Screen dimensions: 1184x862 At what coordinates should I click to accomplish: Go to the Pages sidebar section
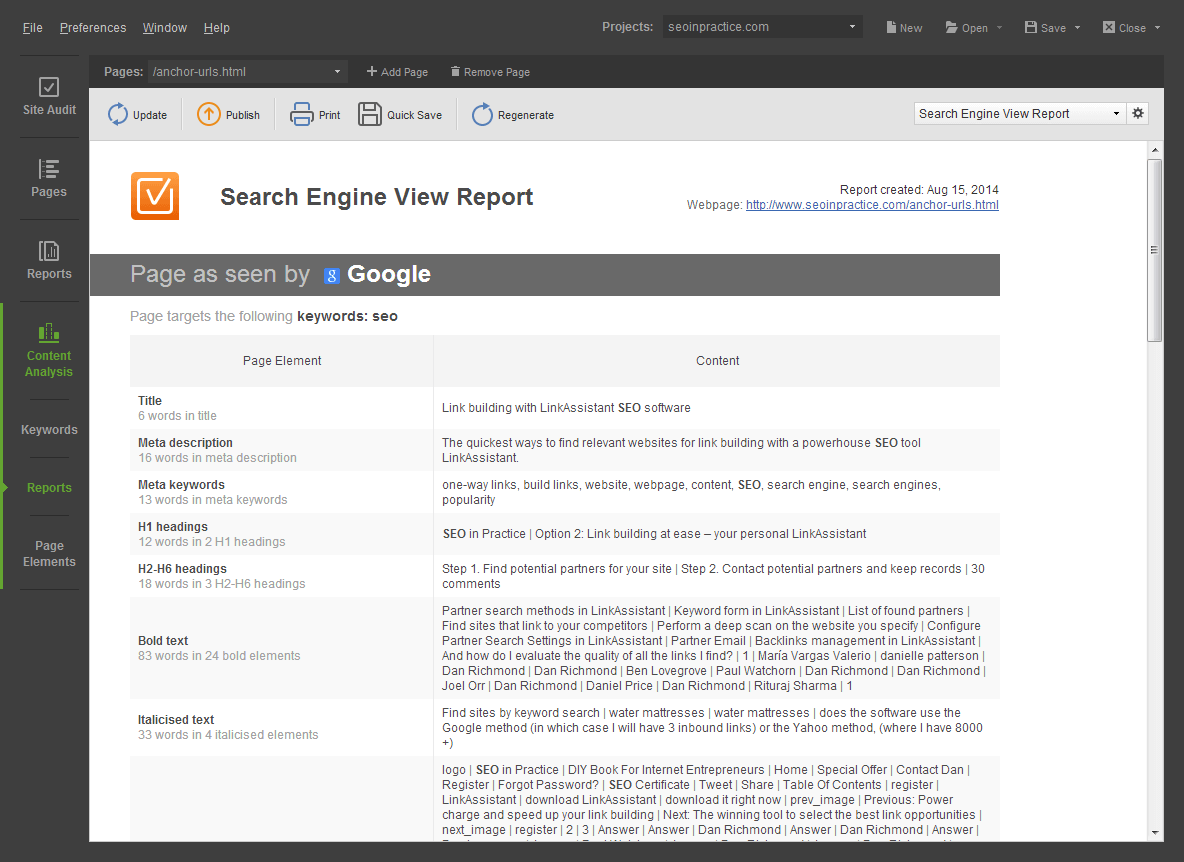tap(49, 178)
